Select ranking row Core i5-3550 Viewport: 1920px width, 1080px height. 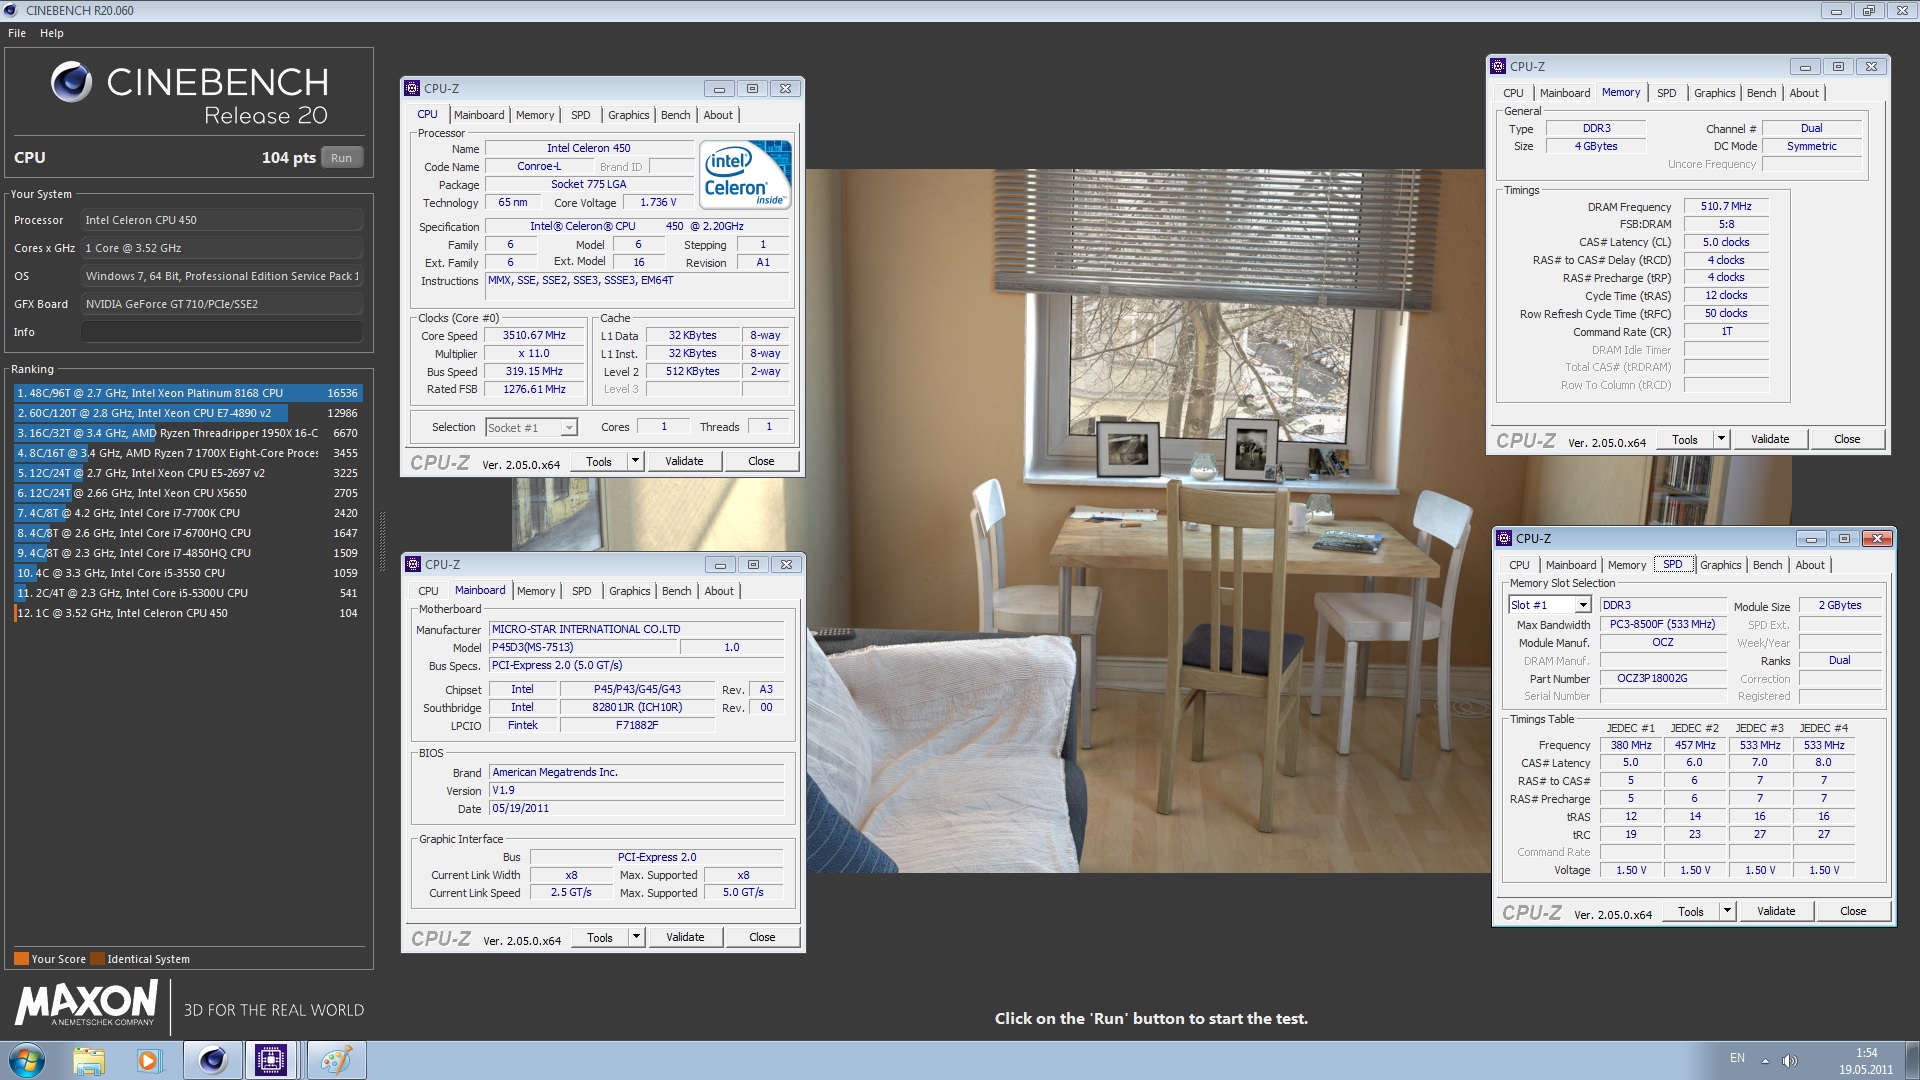tap(188, 573)
